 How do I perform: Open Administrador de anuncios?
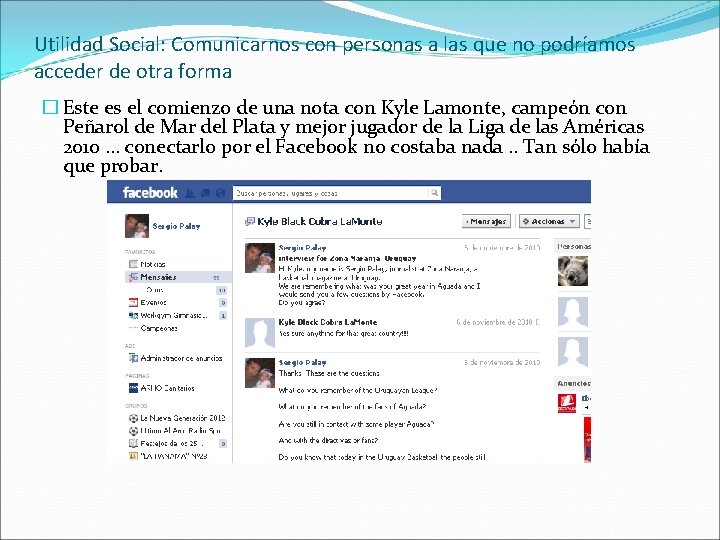click(x=181, y=358)
